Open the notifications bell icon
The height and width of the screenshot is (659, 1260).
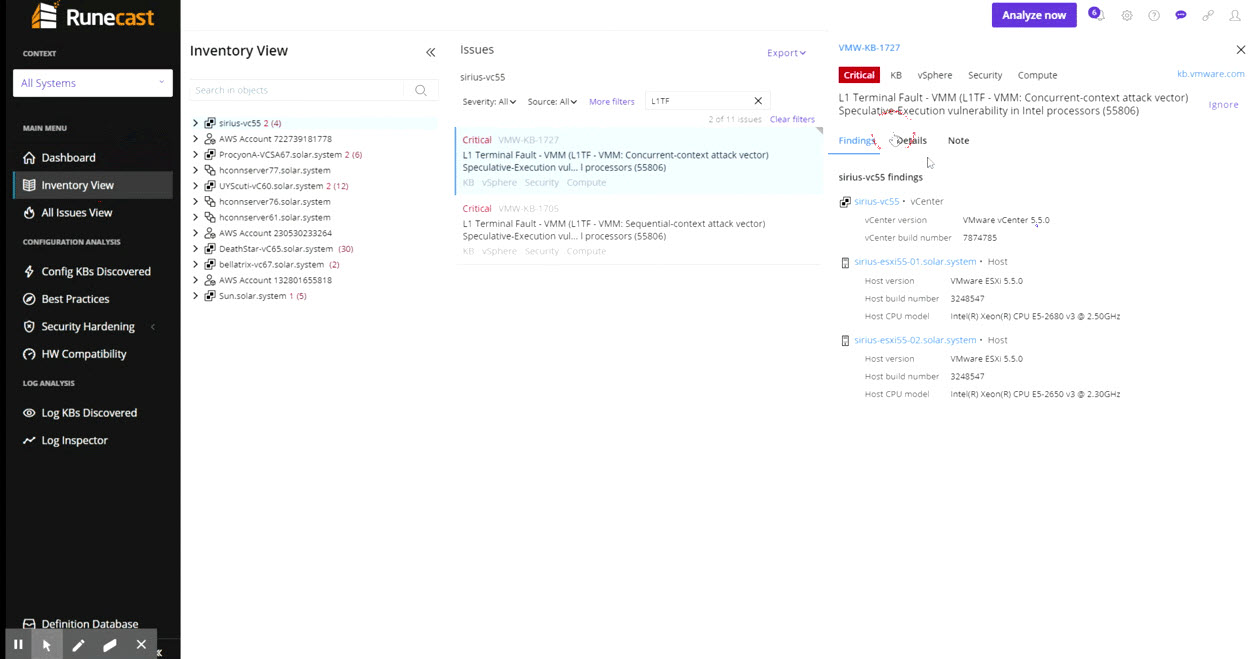(x=1099, y=16)
